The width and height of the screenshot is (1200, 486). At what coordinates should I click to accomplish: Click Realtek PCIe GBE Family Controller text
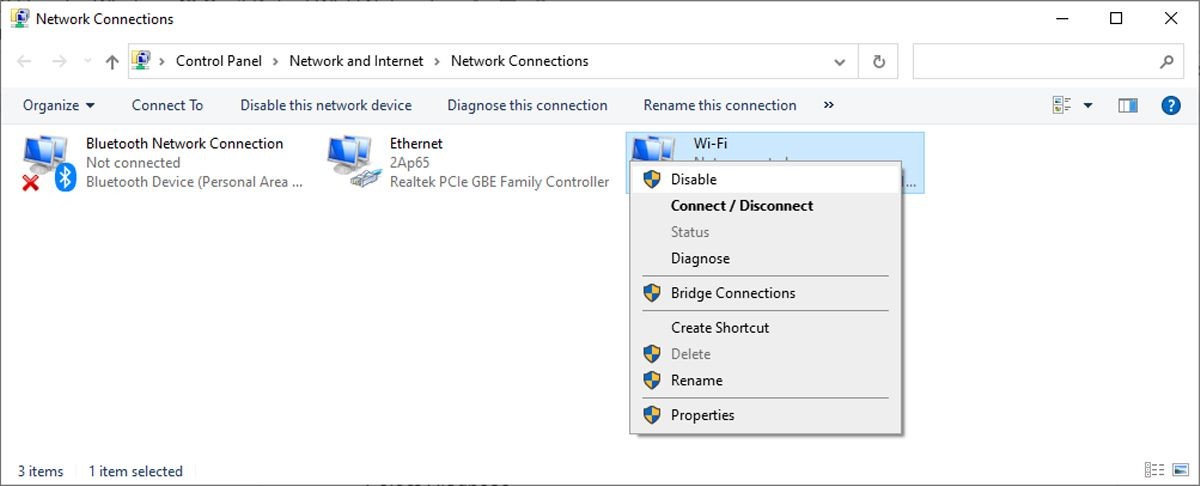coord(499,182)
